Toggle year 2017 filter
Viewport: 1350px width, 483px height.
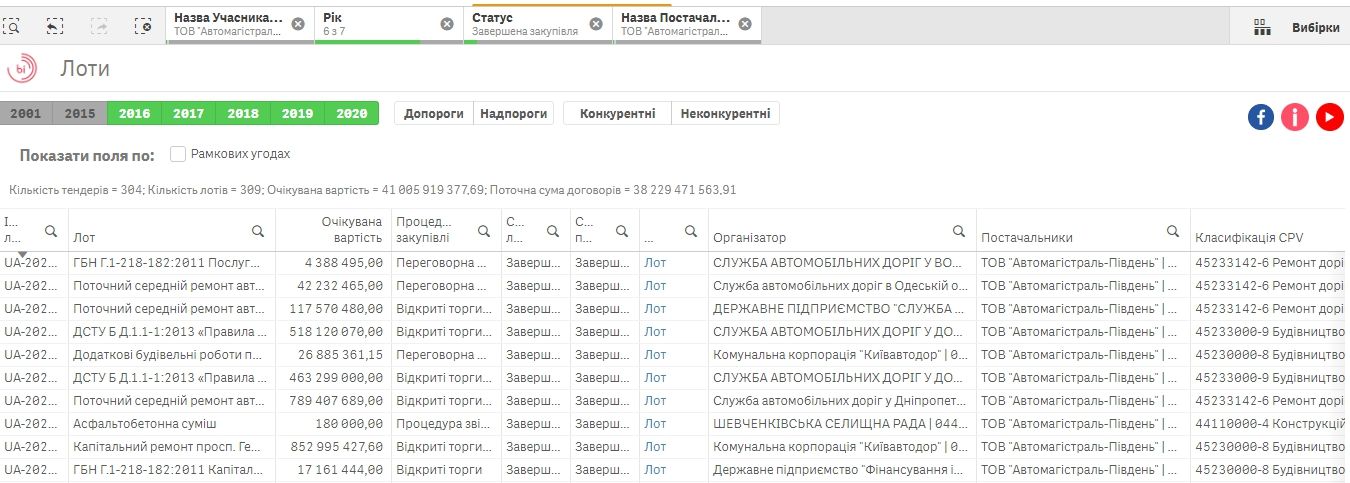coord(188,114)
